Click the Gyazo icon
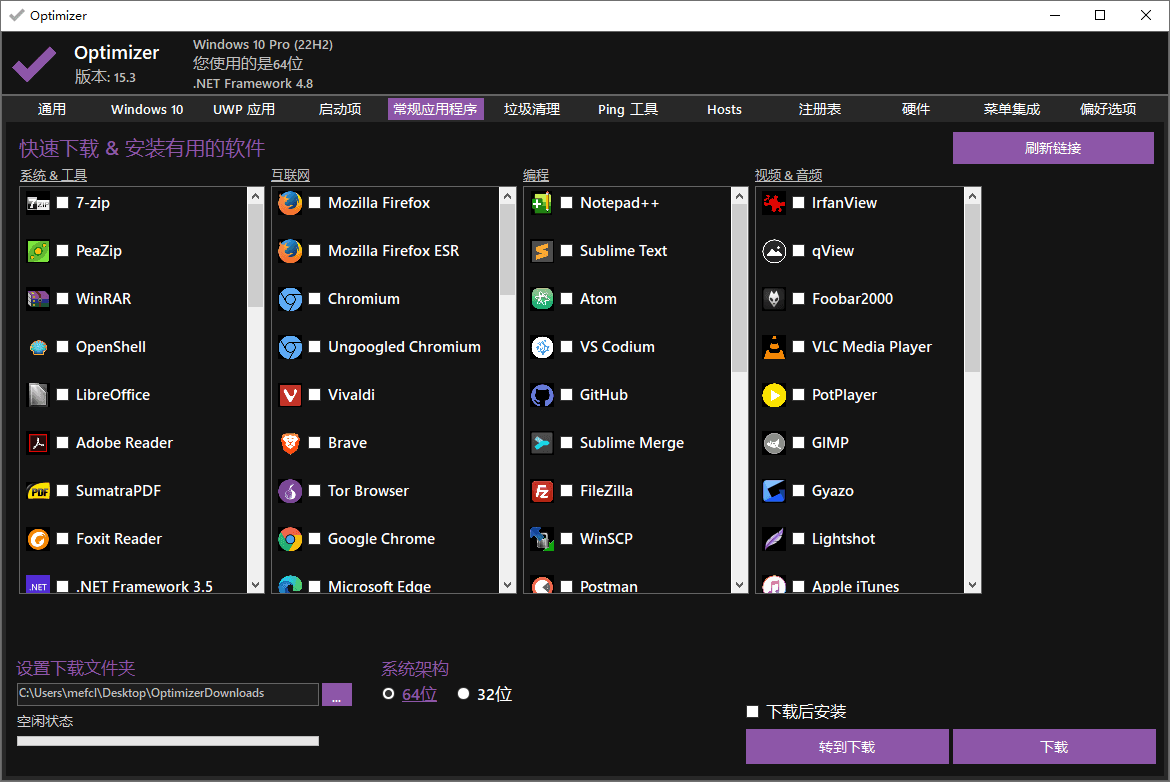This screenshot has width=1170, height=782. tap(775, 491)
